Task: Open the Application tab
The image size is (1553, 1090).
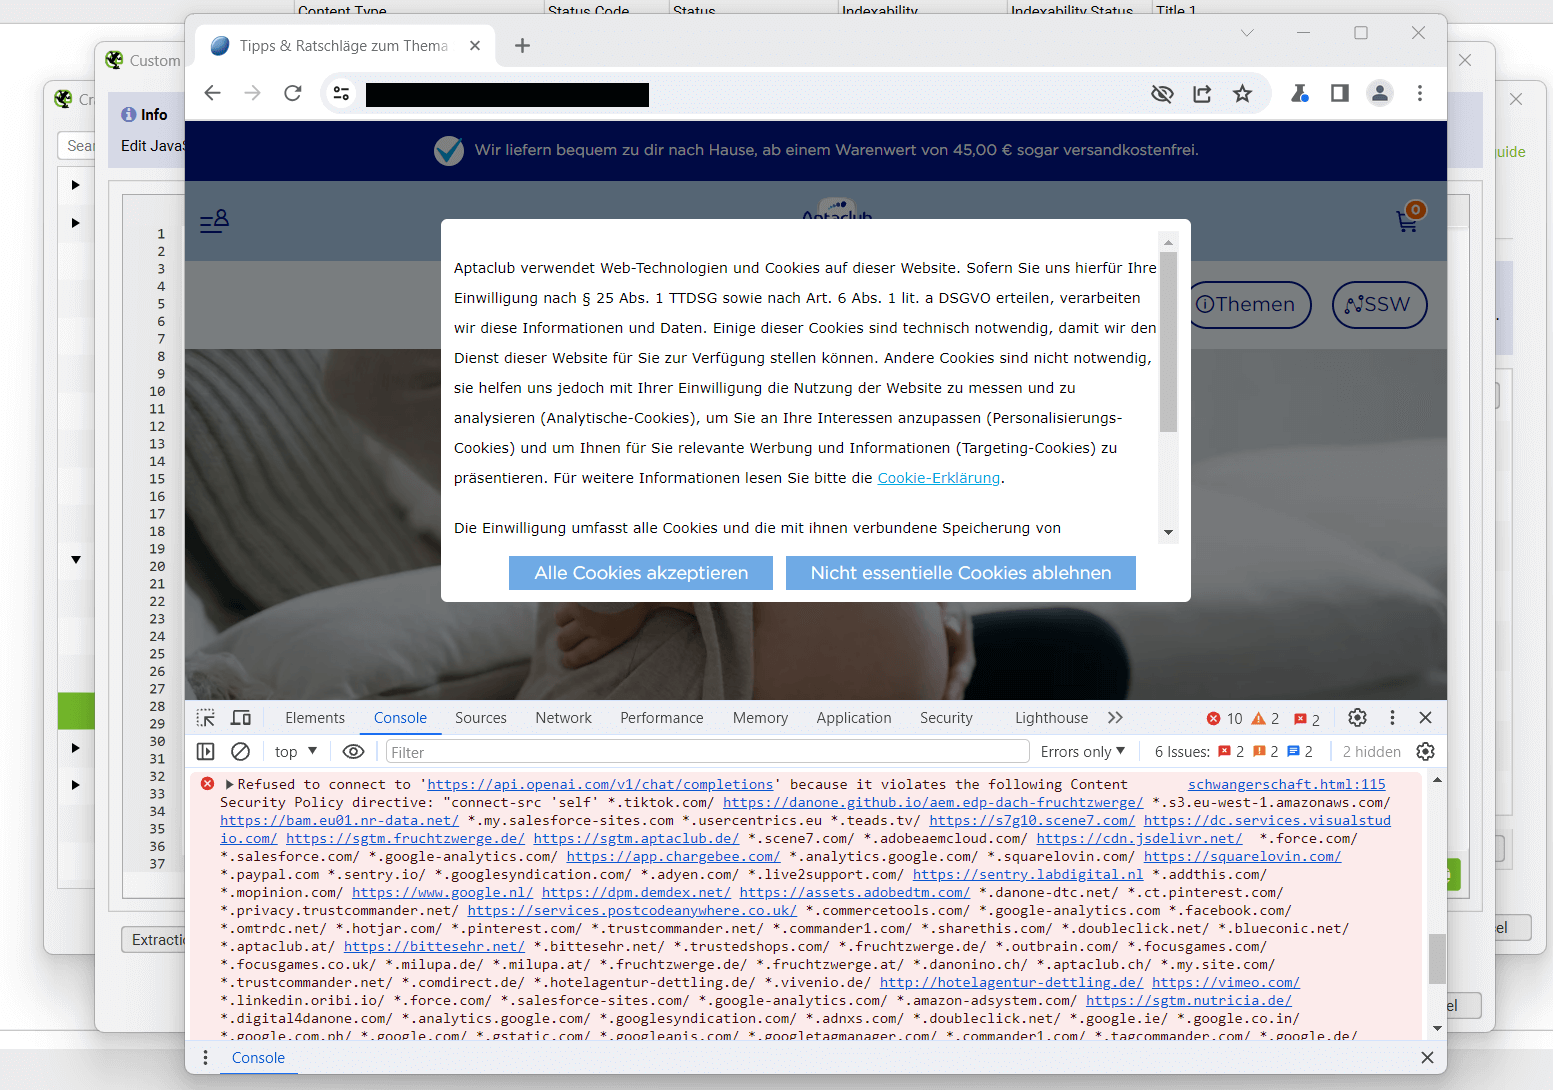Action: 854,718
